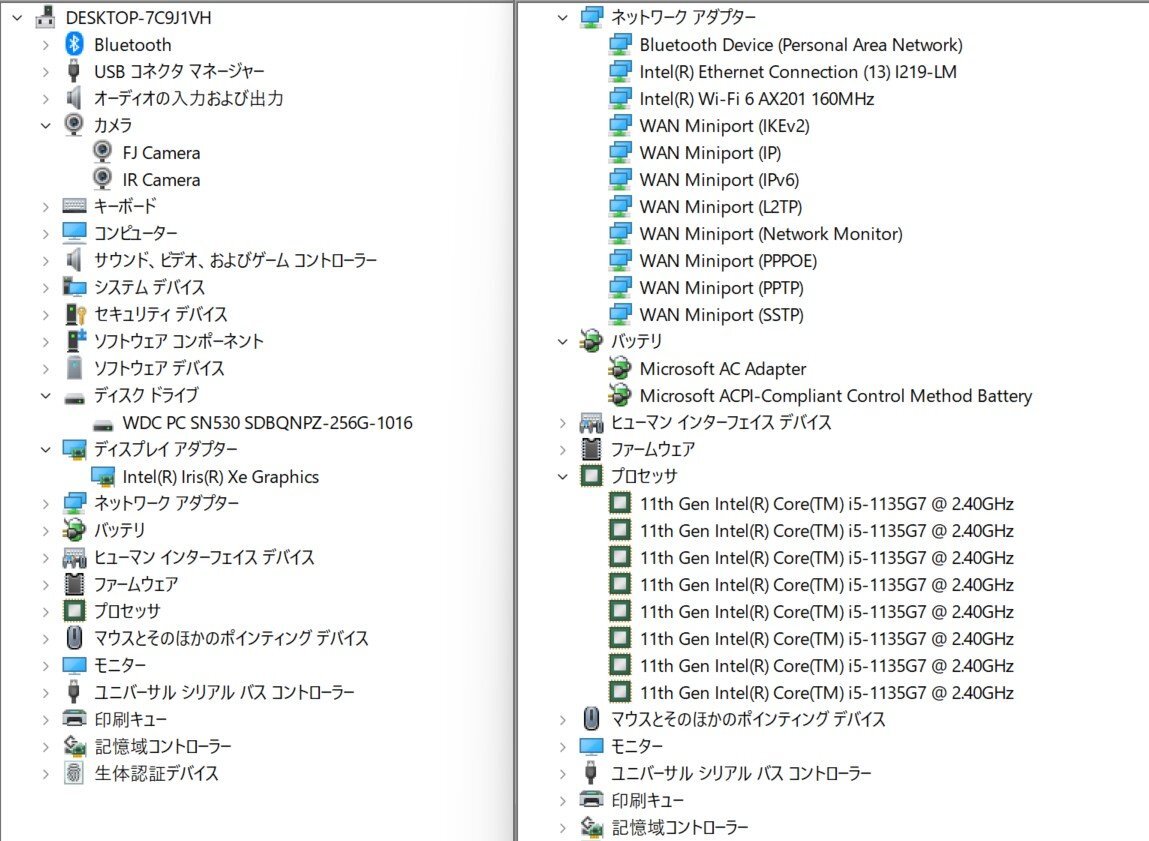Click the 記憶域コントローラー icon in right pane
This screenshot has width=1149, height=841.
pyautogui.click(x=591, y=827)
